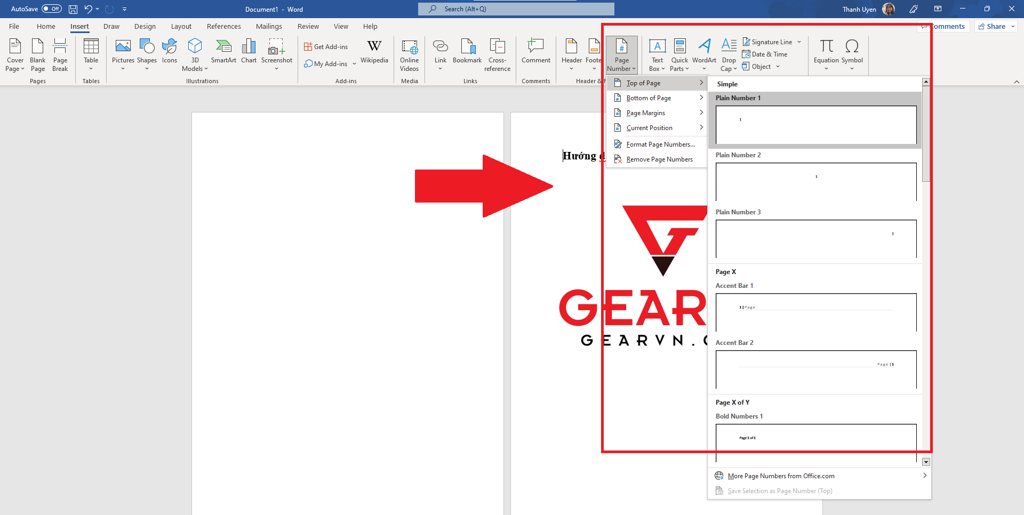This screenshot has height=515, width=1024.
Task: Click Signature Line
Action: [771, 42]
